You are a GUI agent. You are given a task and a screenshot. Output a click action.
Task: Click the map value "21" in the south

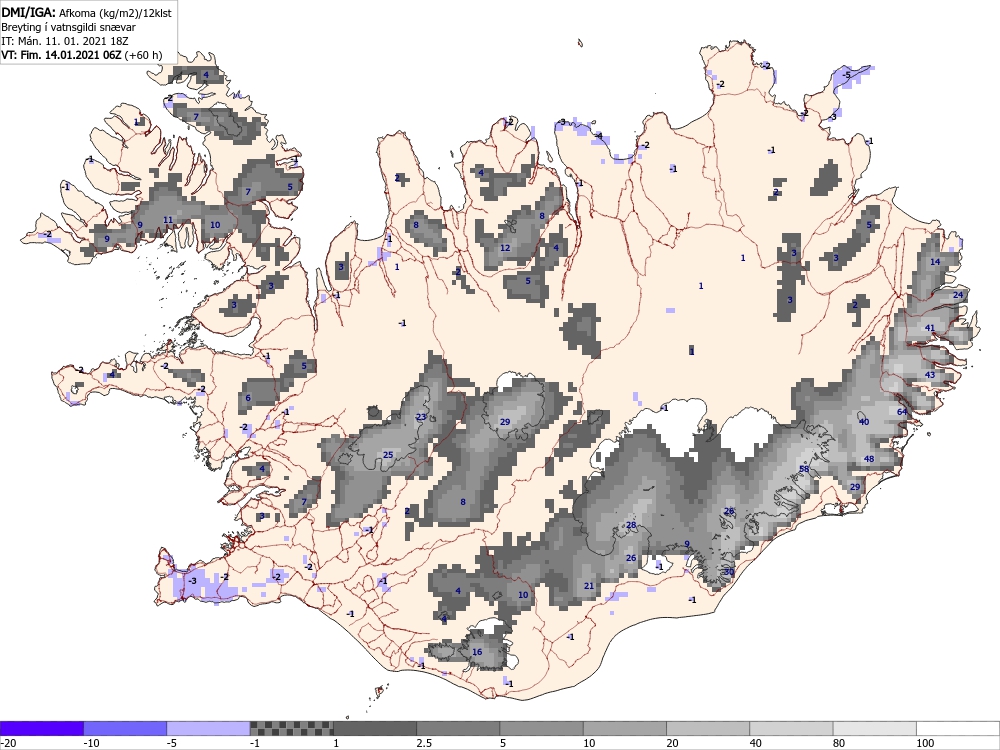tap(589, 586)
